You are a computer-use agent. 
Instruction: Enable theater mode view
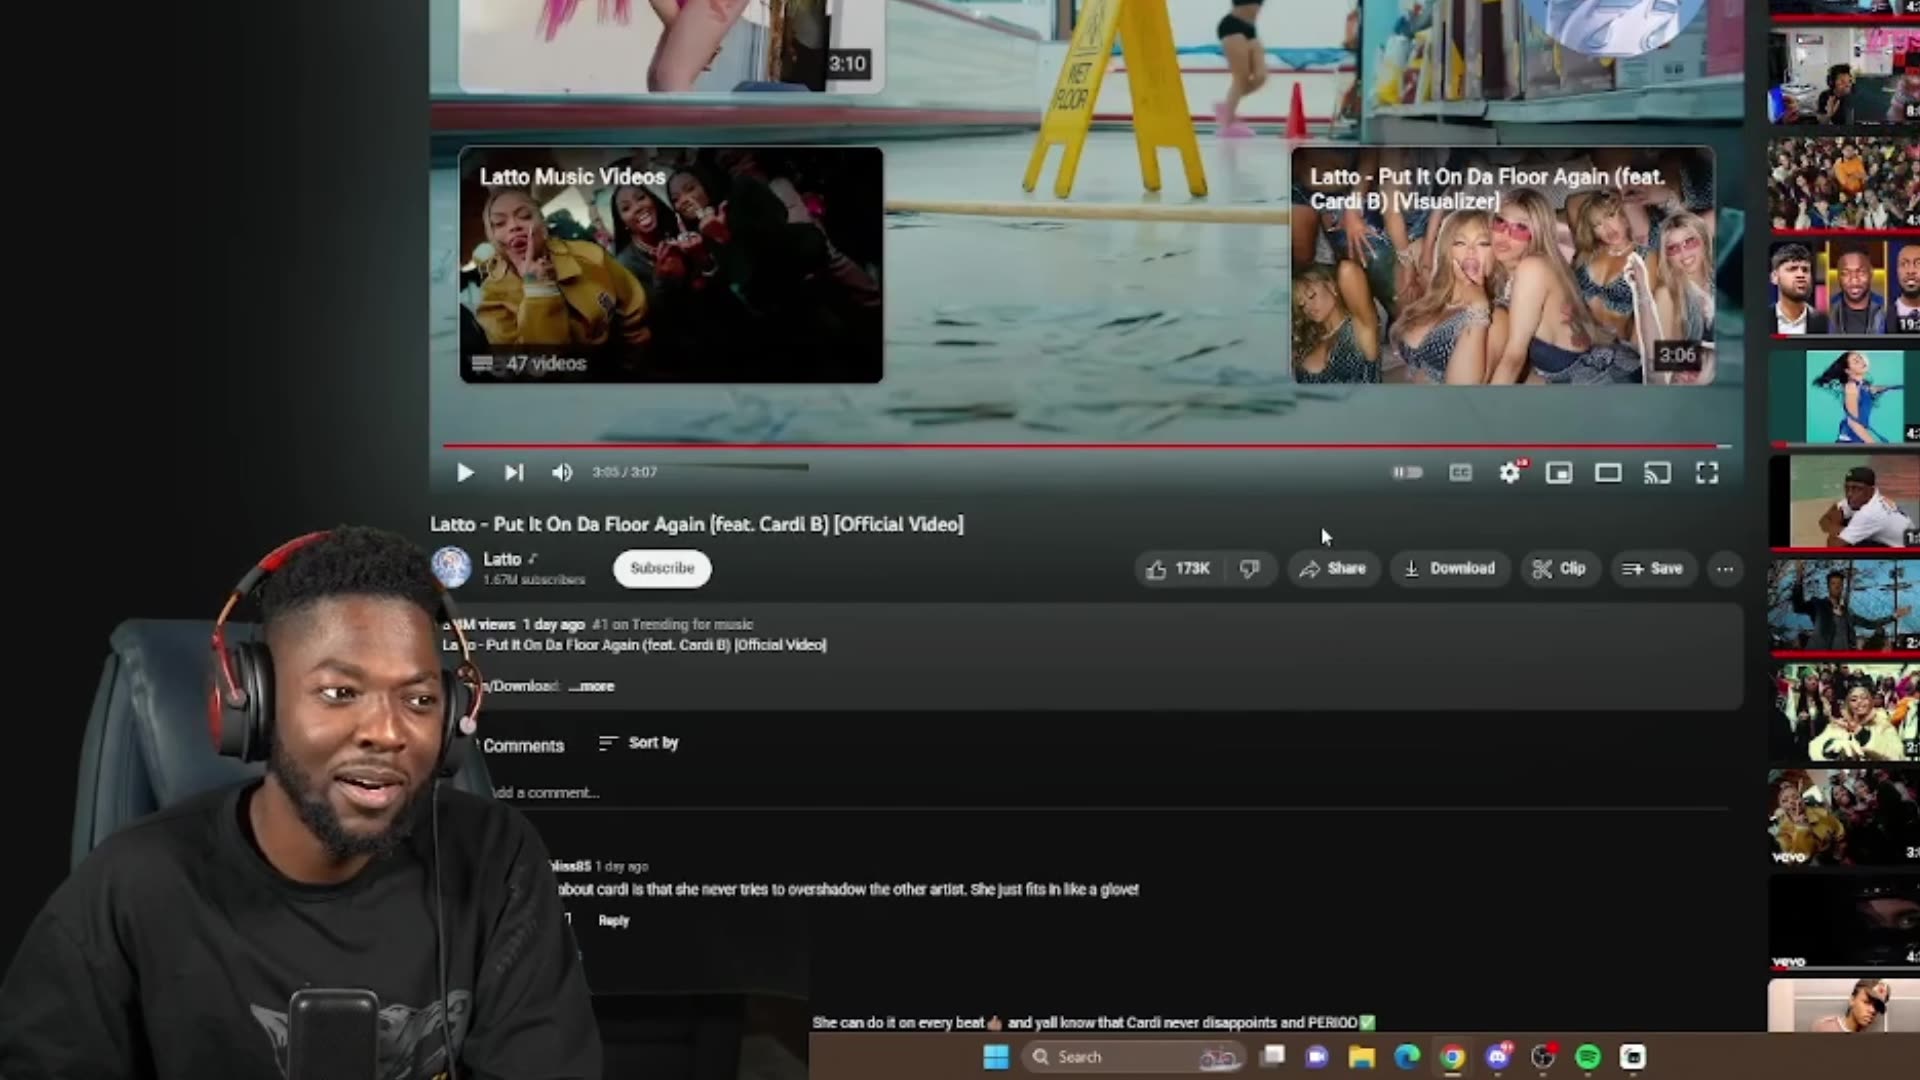tap(1608, 472)
